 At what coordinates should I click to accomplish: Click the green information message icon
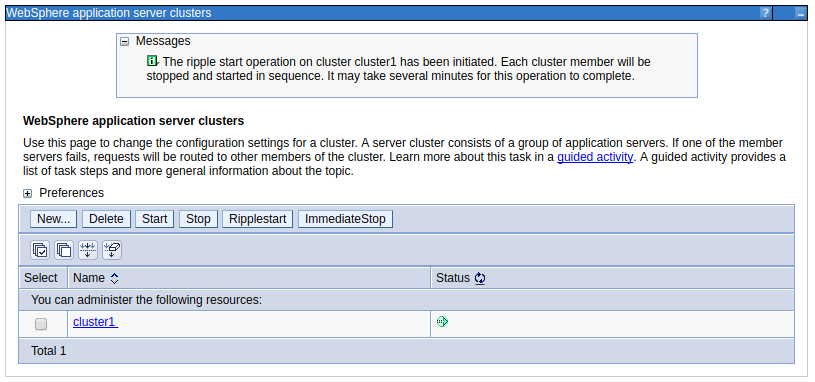tap(152, 61)
